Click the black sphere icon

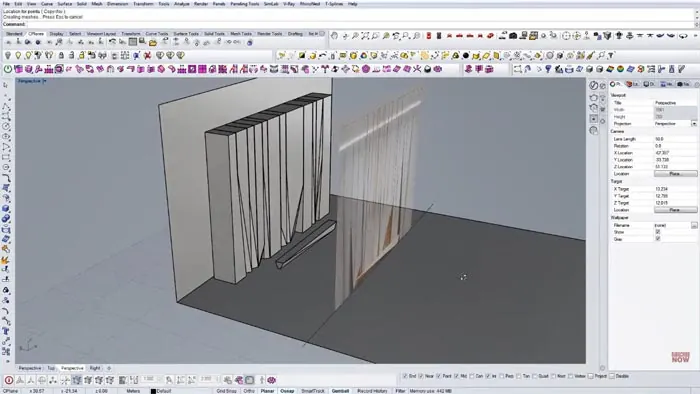[466, 56]
